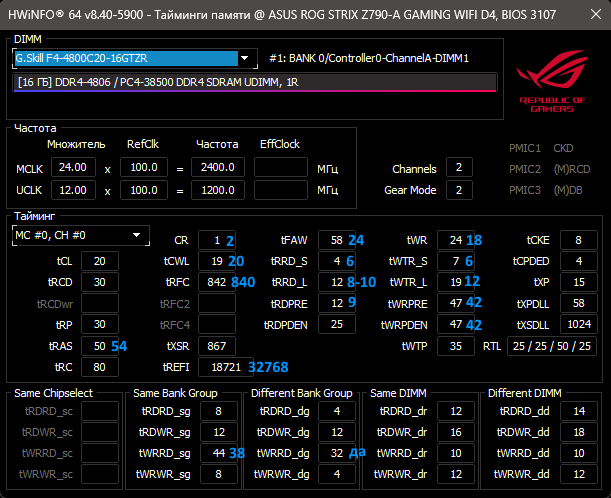Click the MCLK frequency field 2400.0

click(218, 167)
